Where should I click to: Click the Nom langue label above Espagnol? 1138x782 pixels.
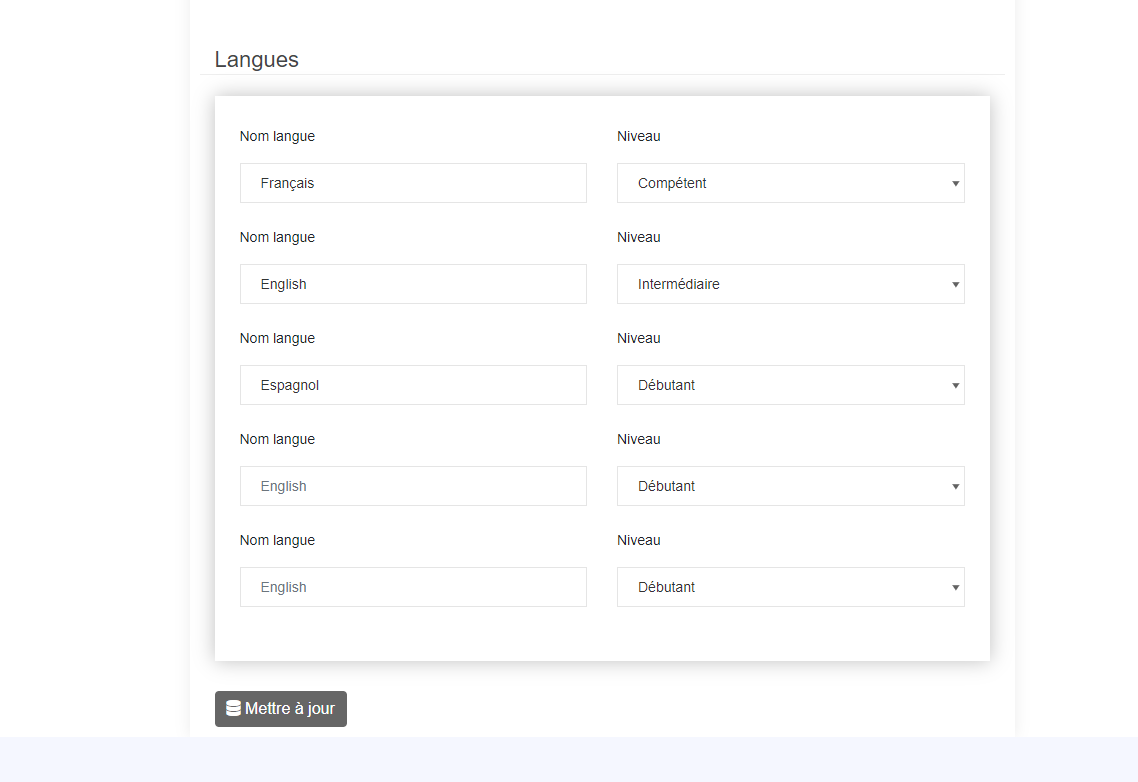[x=277, y=338]
